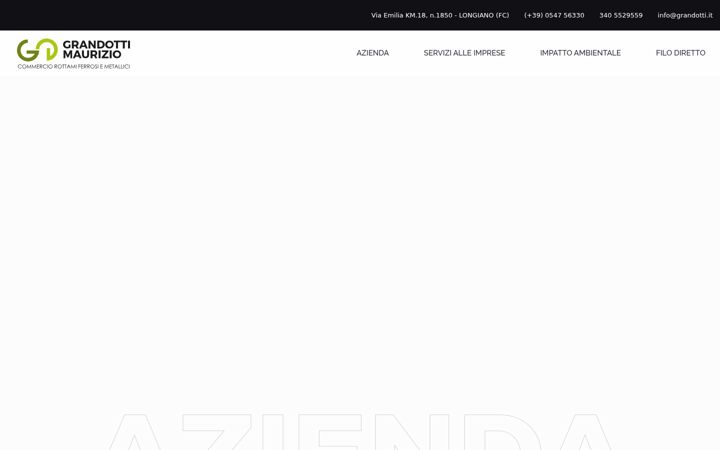Go to IMPATTO AMBIENTALE page
The height and width of the screenshot is (450, 720).
(x=580, y=53)
